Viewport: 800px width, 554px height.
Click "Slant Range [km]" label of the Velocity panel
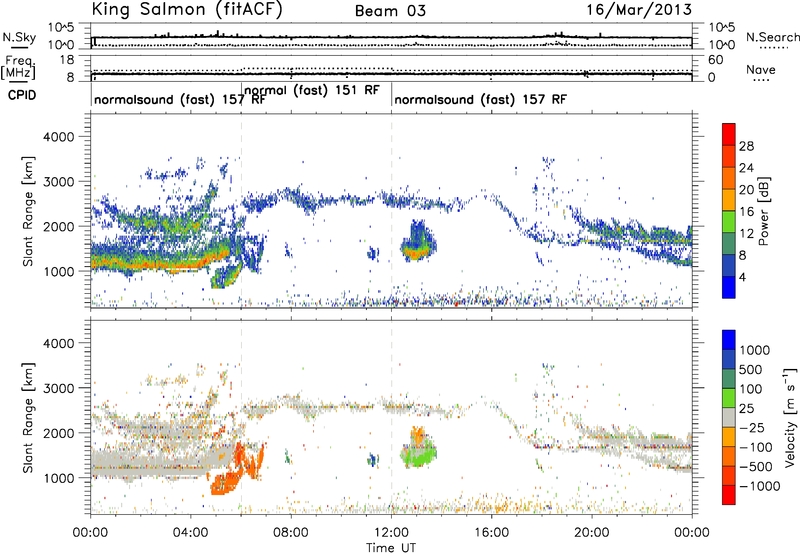click(x=28, y=417)
